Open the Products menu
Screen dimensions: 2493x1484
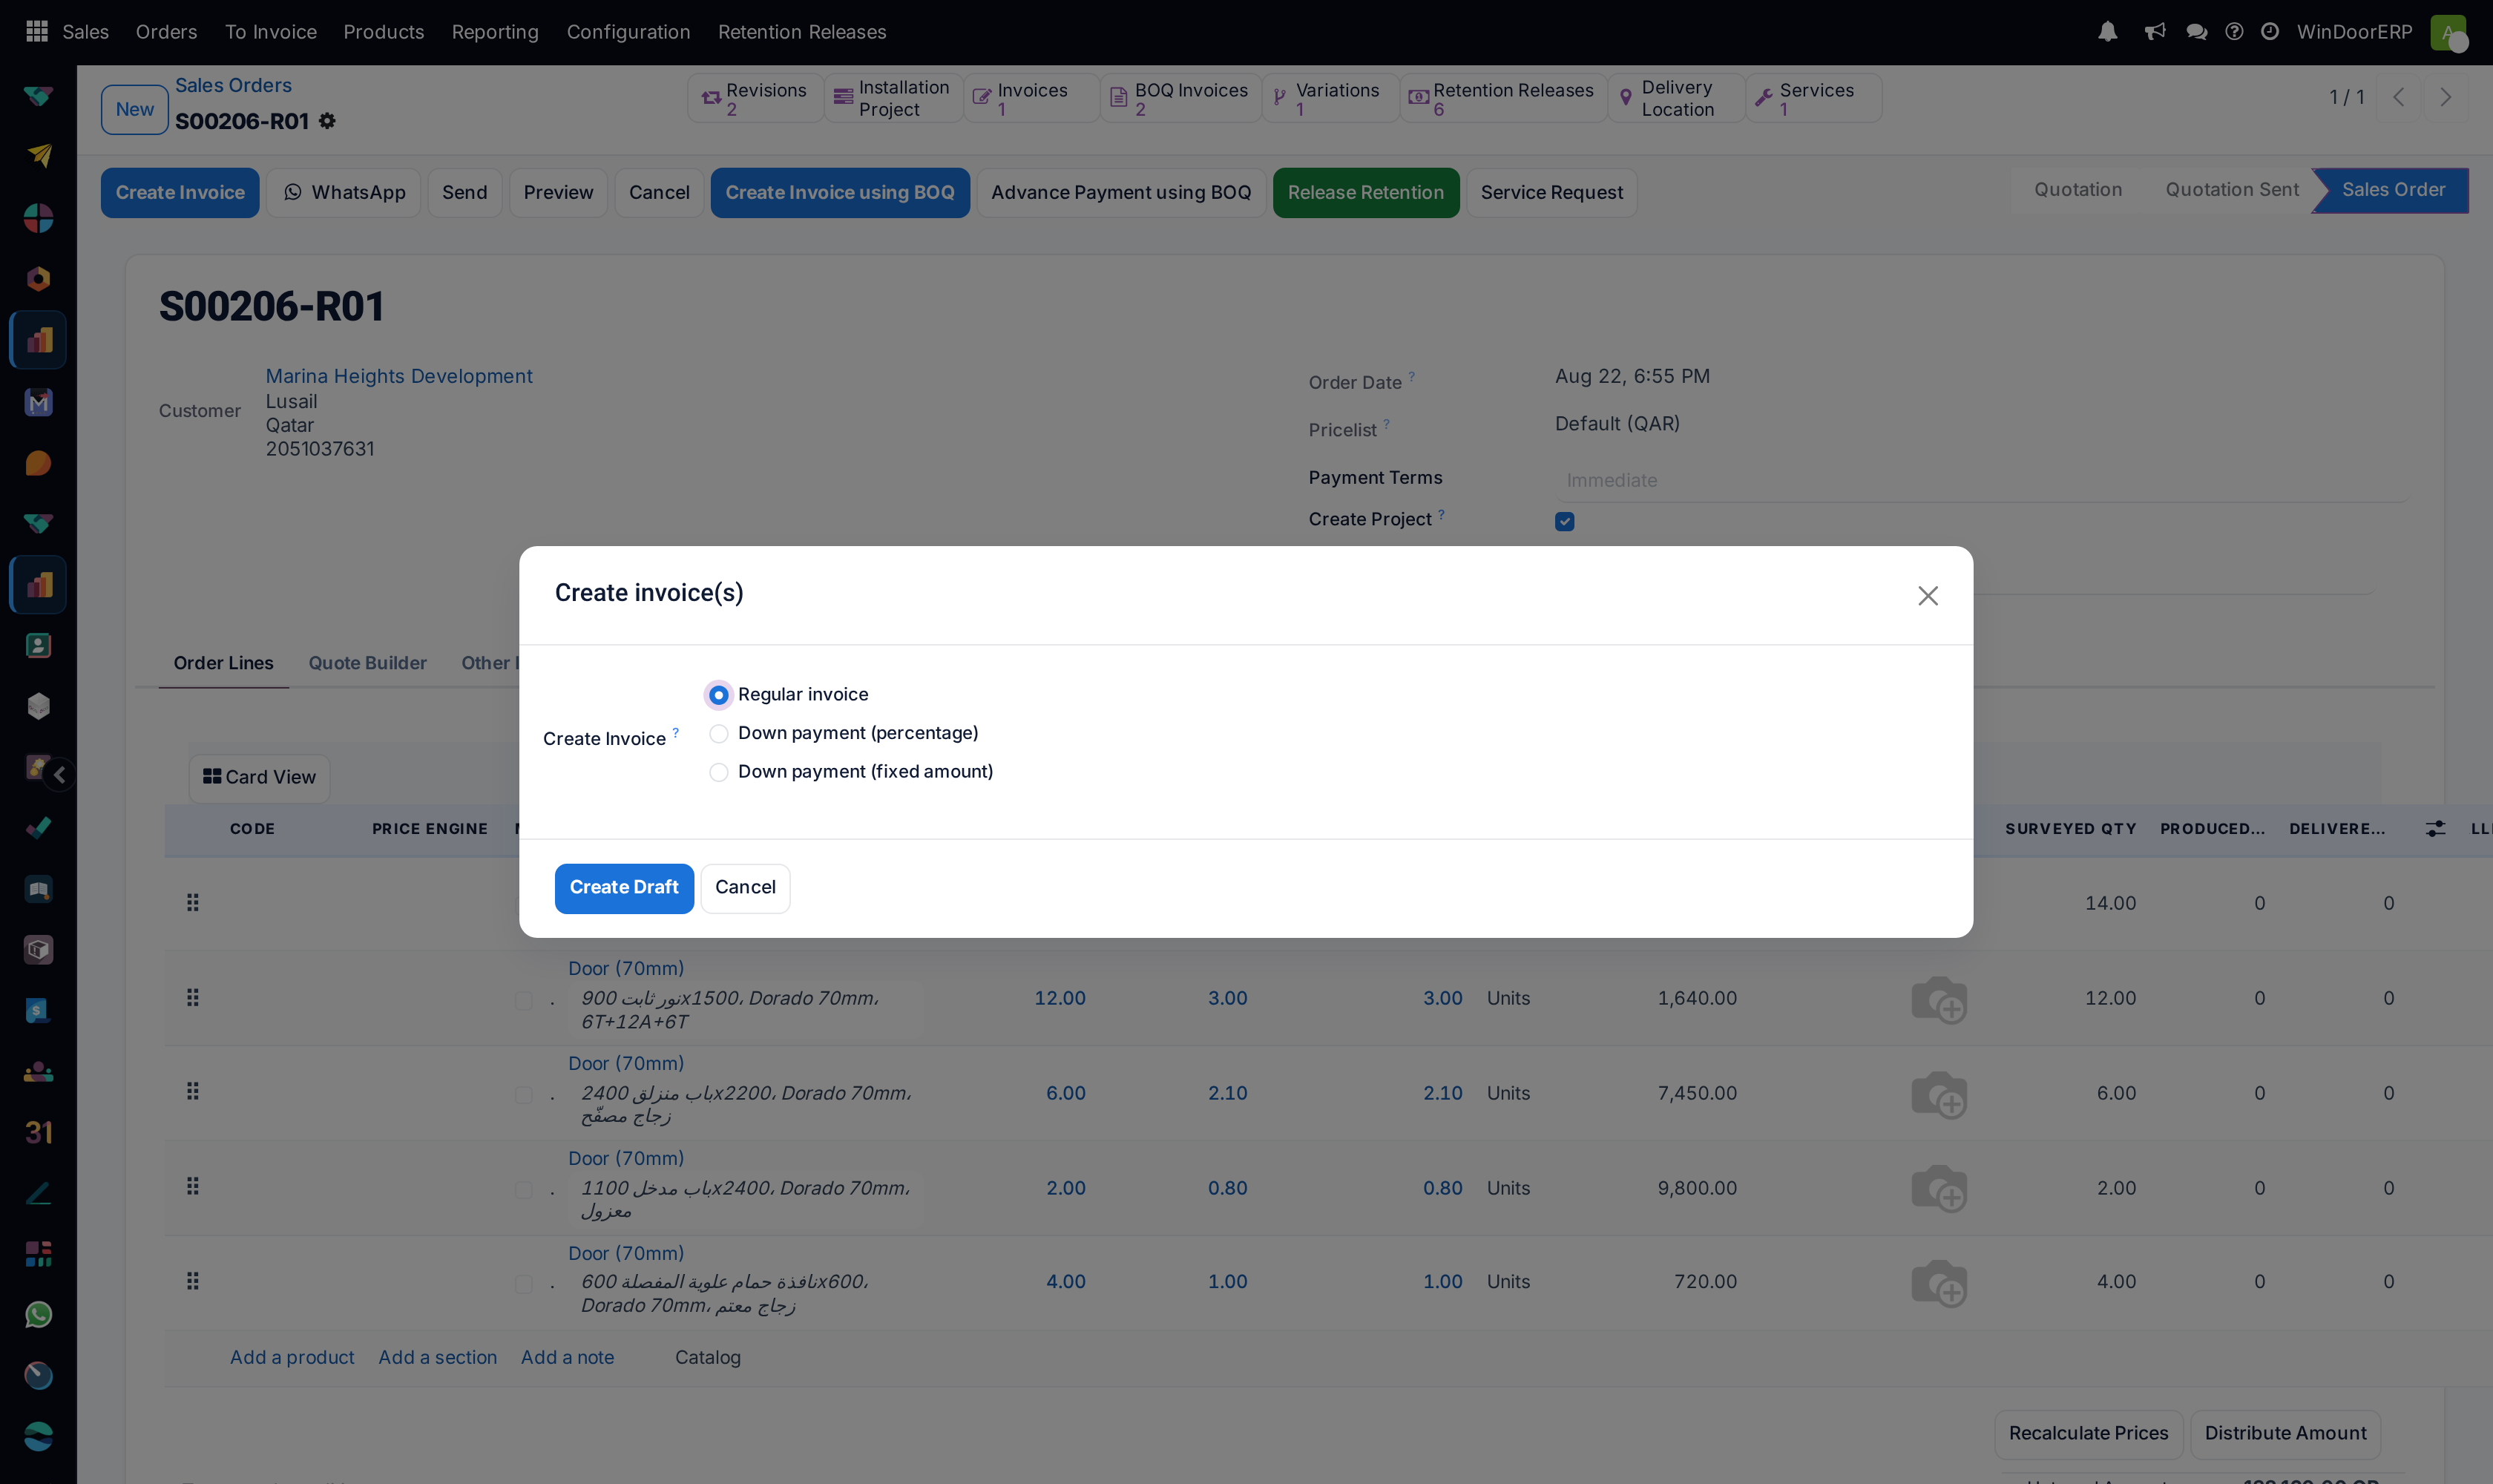coord(383,32)
